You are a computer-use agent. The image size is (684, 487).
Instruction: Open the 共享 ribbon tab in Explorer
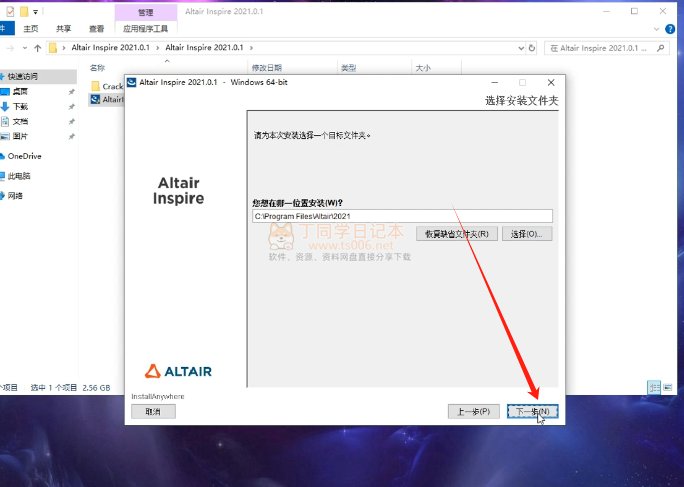pyautogui.click(x=64, y=29)
